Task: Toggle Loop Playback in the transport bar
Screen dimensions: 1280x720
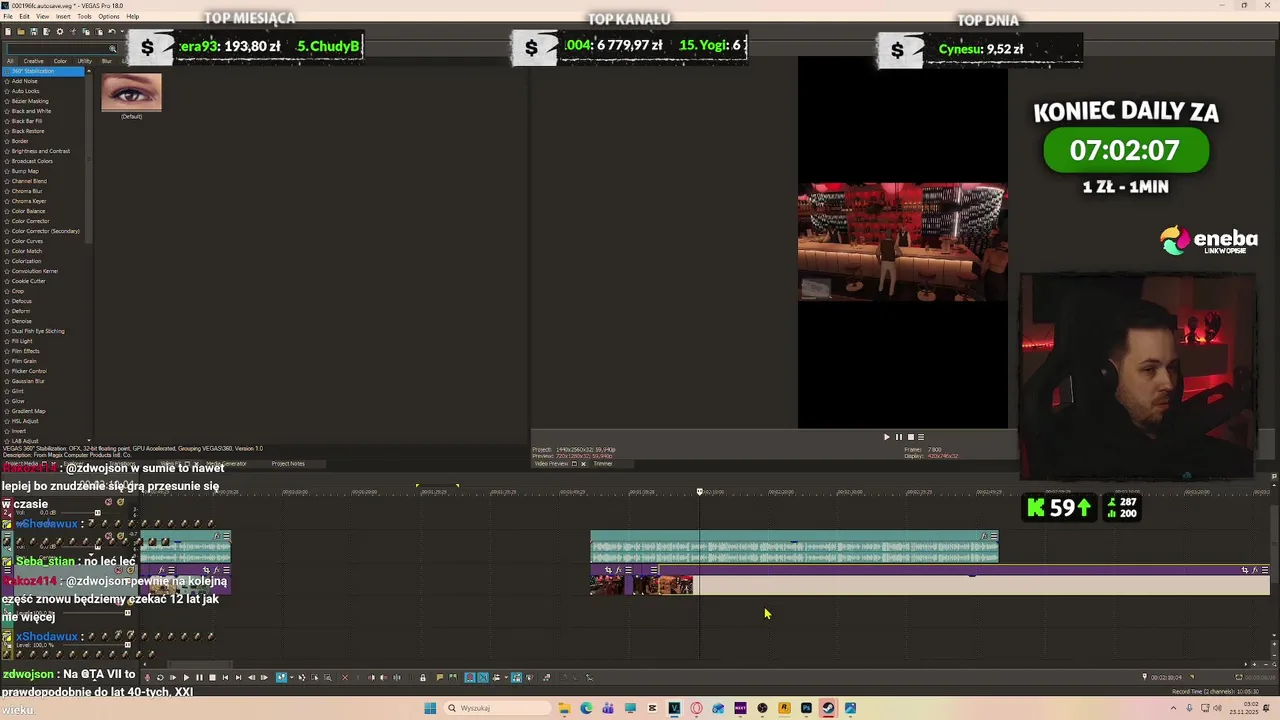Action: 160,678
